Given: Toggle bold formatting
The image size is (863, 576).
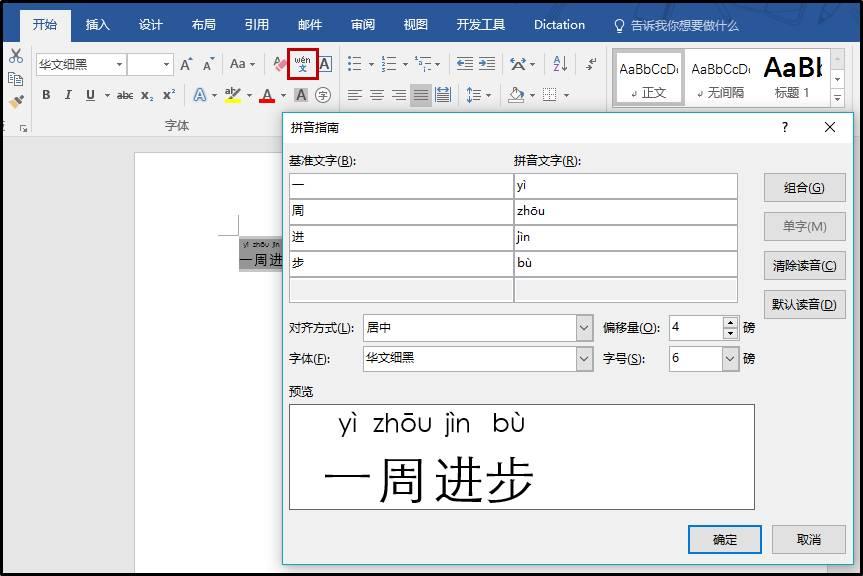Looking at the screenshot, I should click(x=47, y=95).
